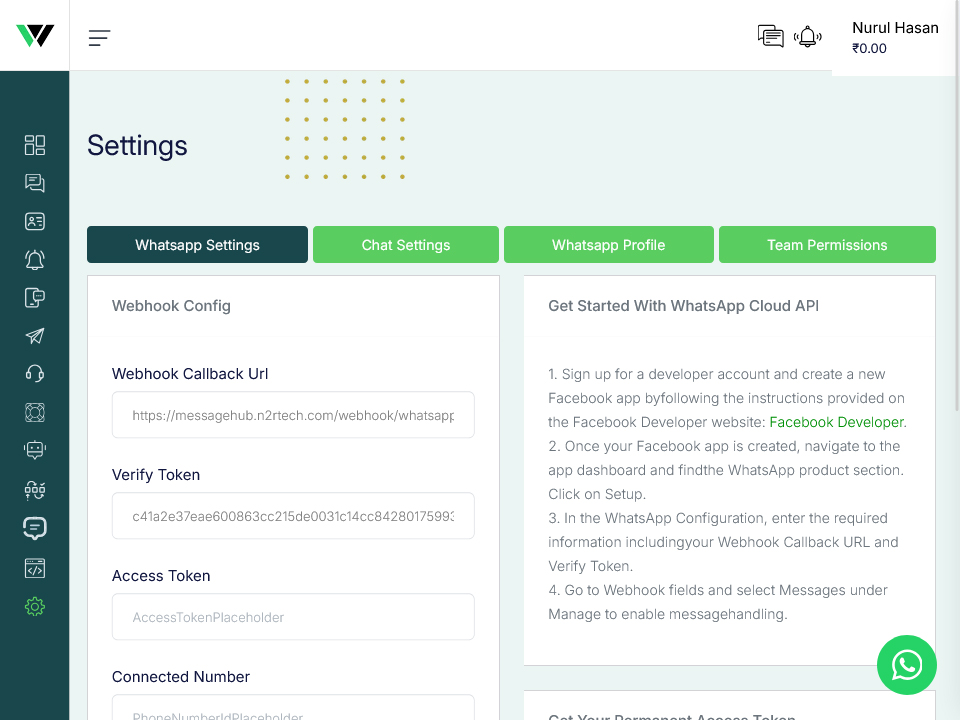Focus the Webhook Callback Url field
The width and height of the screenshot is (960, 720).
coord(293,415)
